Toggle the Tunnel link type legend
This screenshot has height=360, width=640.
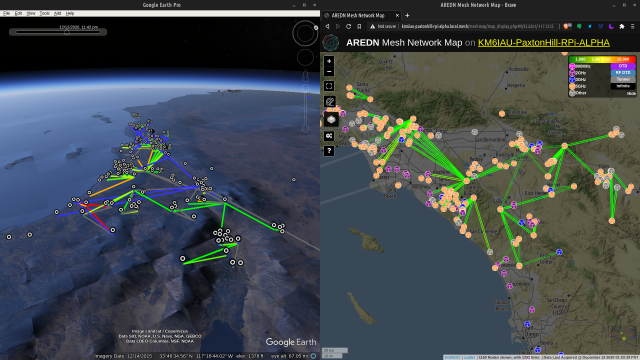click(x=623, y=79)
